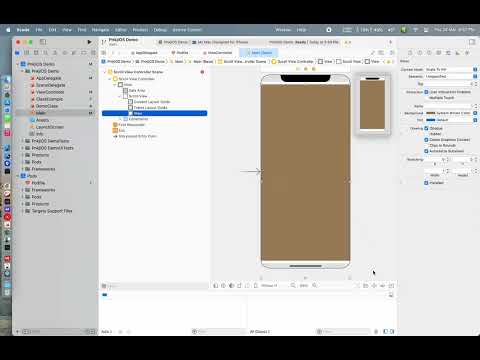This screenshot has width=480, height=360.
Task: Toggle the Opaque checkbox
Action: tap(426, 128)
